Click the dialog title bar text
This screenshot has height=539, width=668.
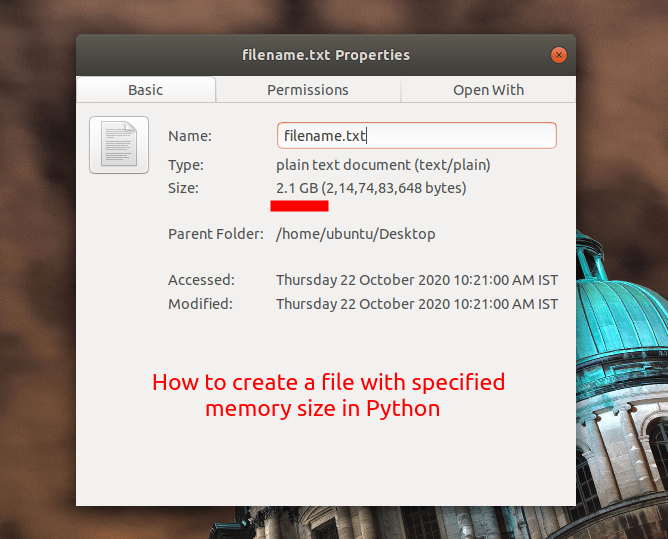(325, 55)
